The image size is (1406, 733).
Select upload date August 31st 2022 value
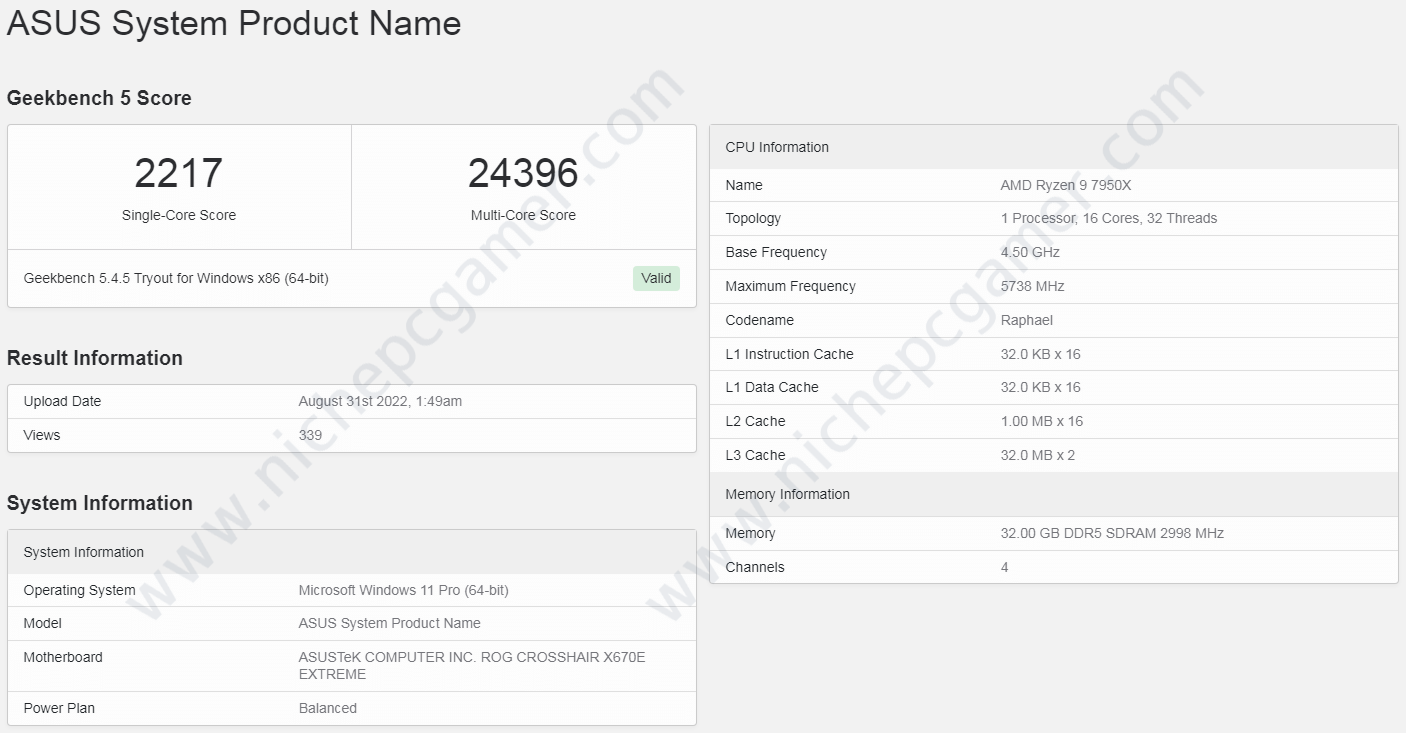[x=380, y=401]
